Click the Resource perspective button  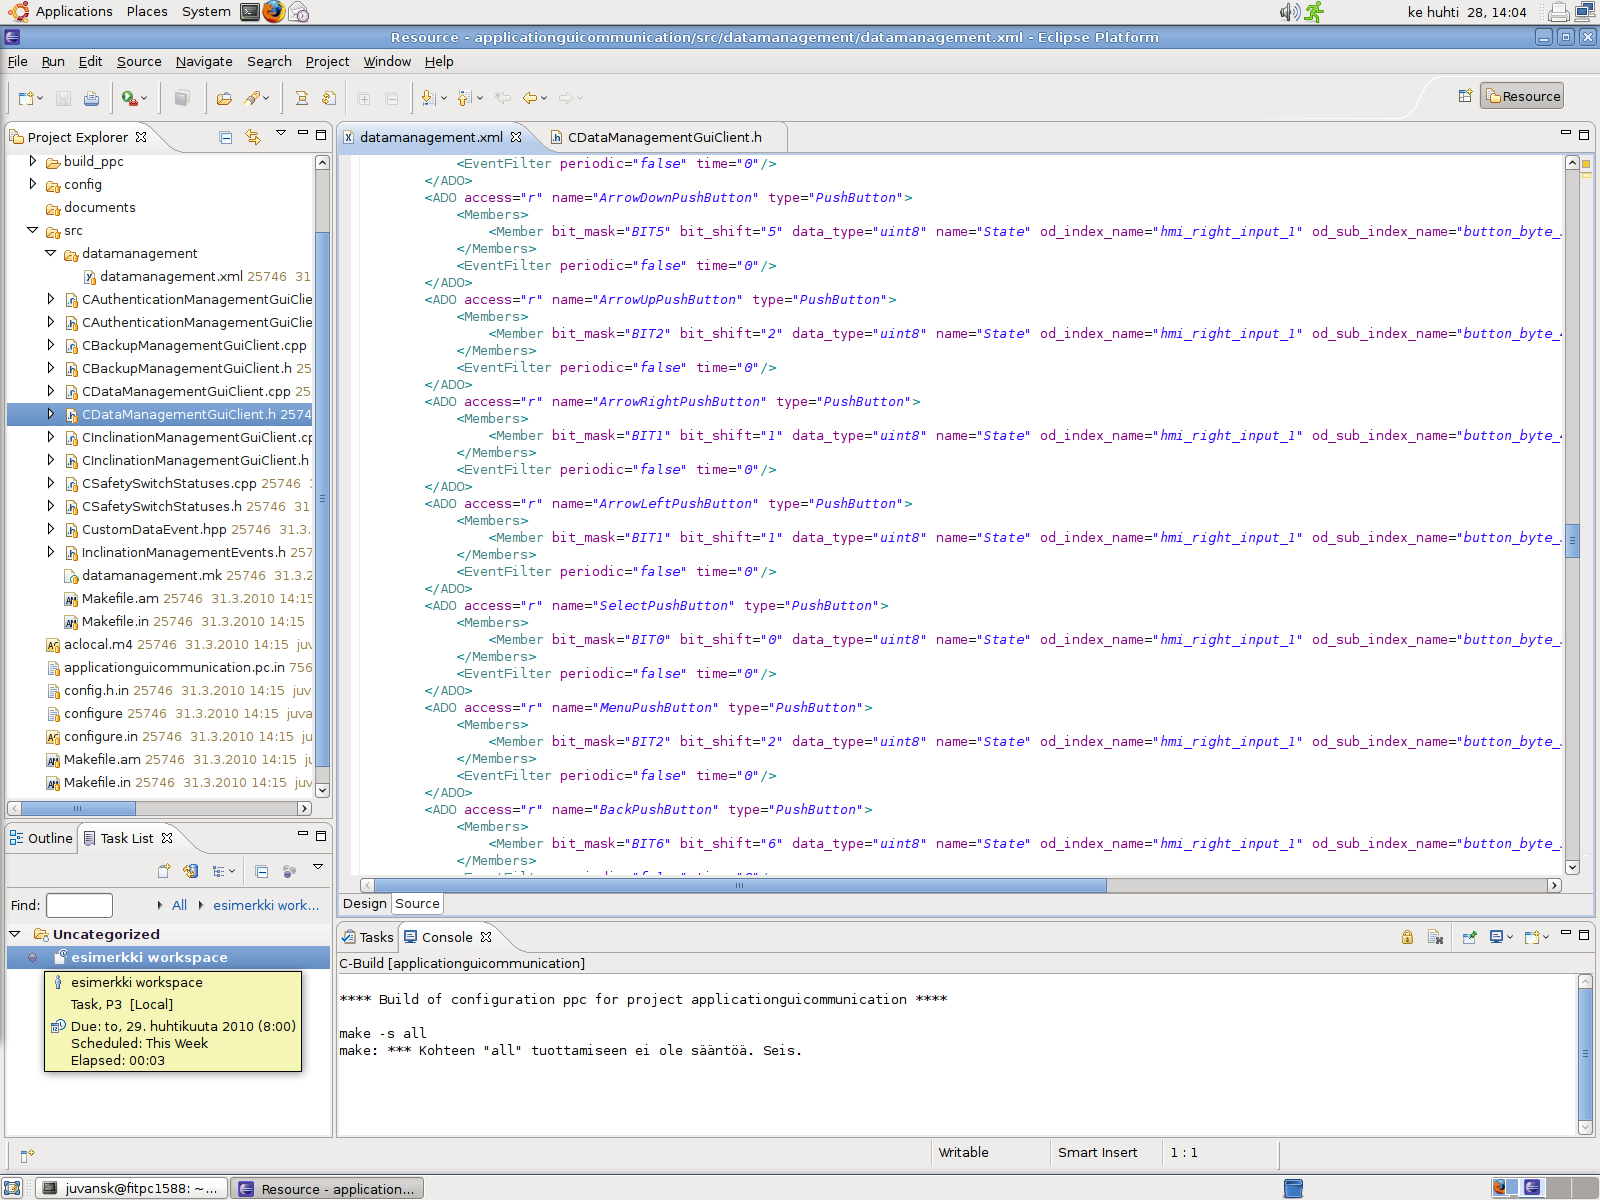click(x=1522, y=96)
